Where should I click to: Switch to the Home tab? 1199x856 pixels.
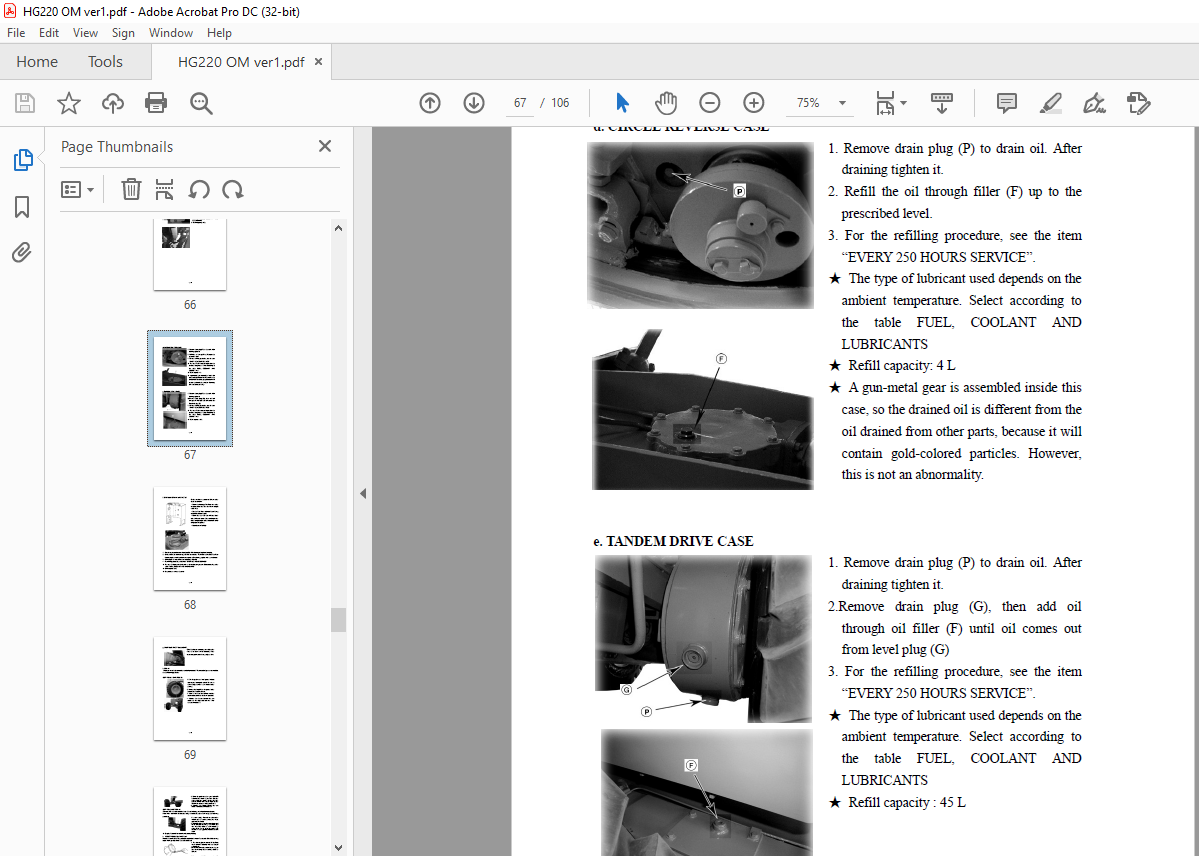point(37,62)
